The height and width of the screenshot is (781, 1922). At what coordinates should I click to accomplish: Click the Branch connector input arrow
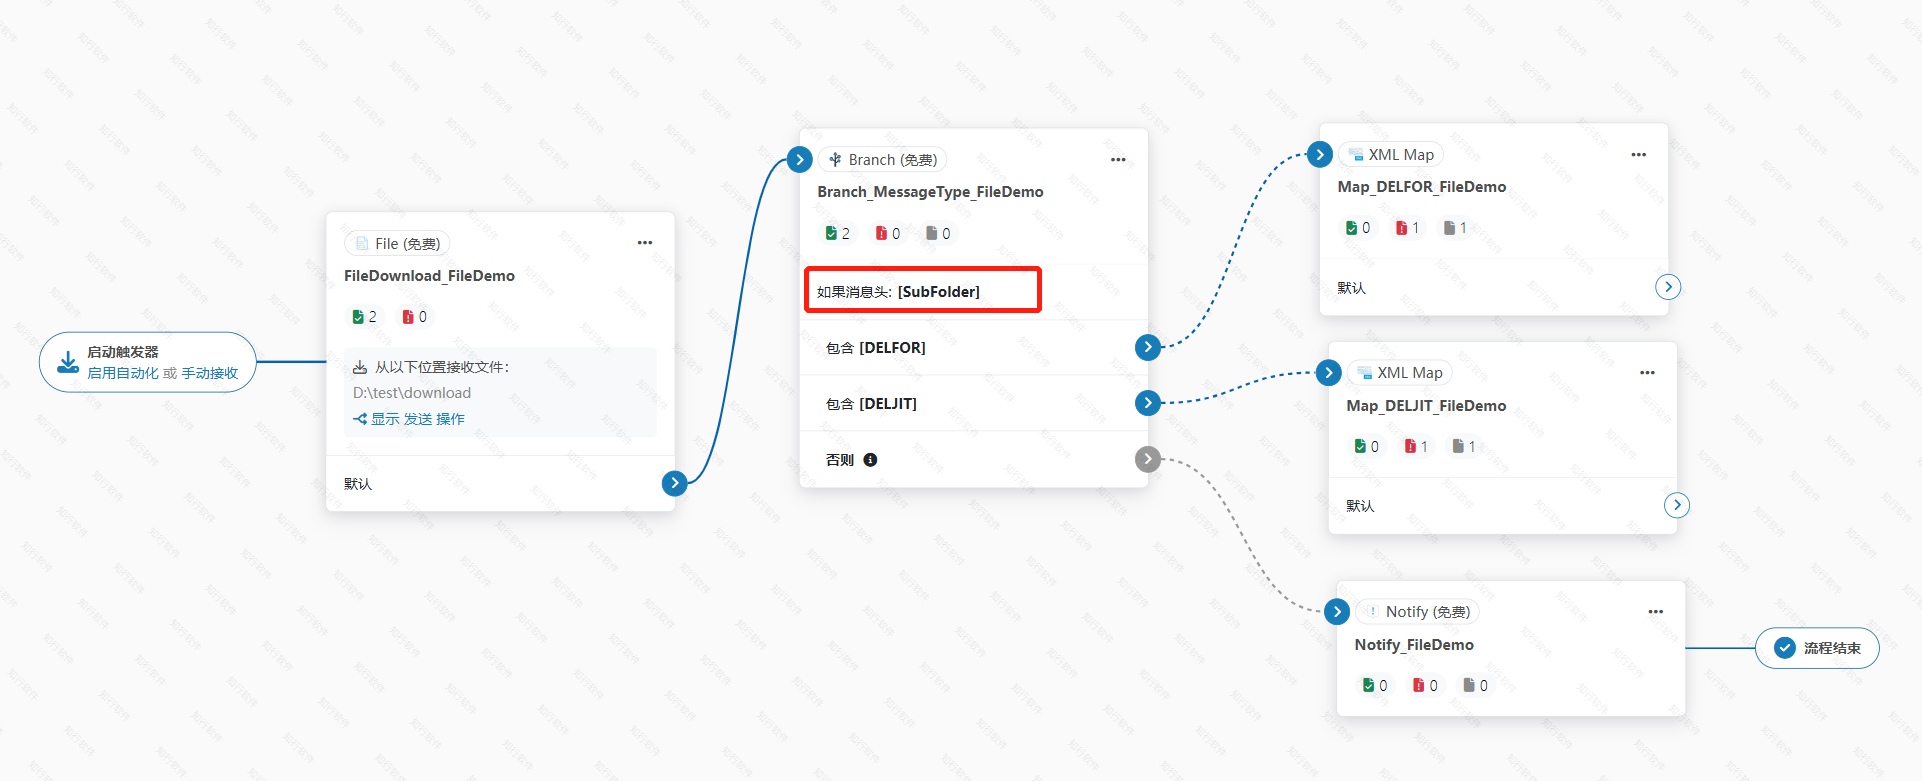(x=799, y=159)
